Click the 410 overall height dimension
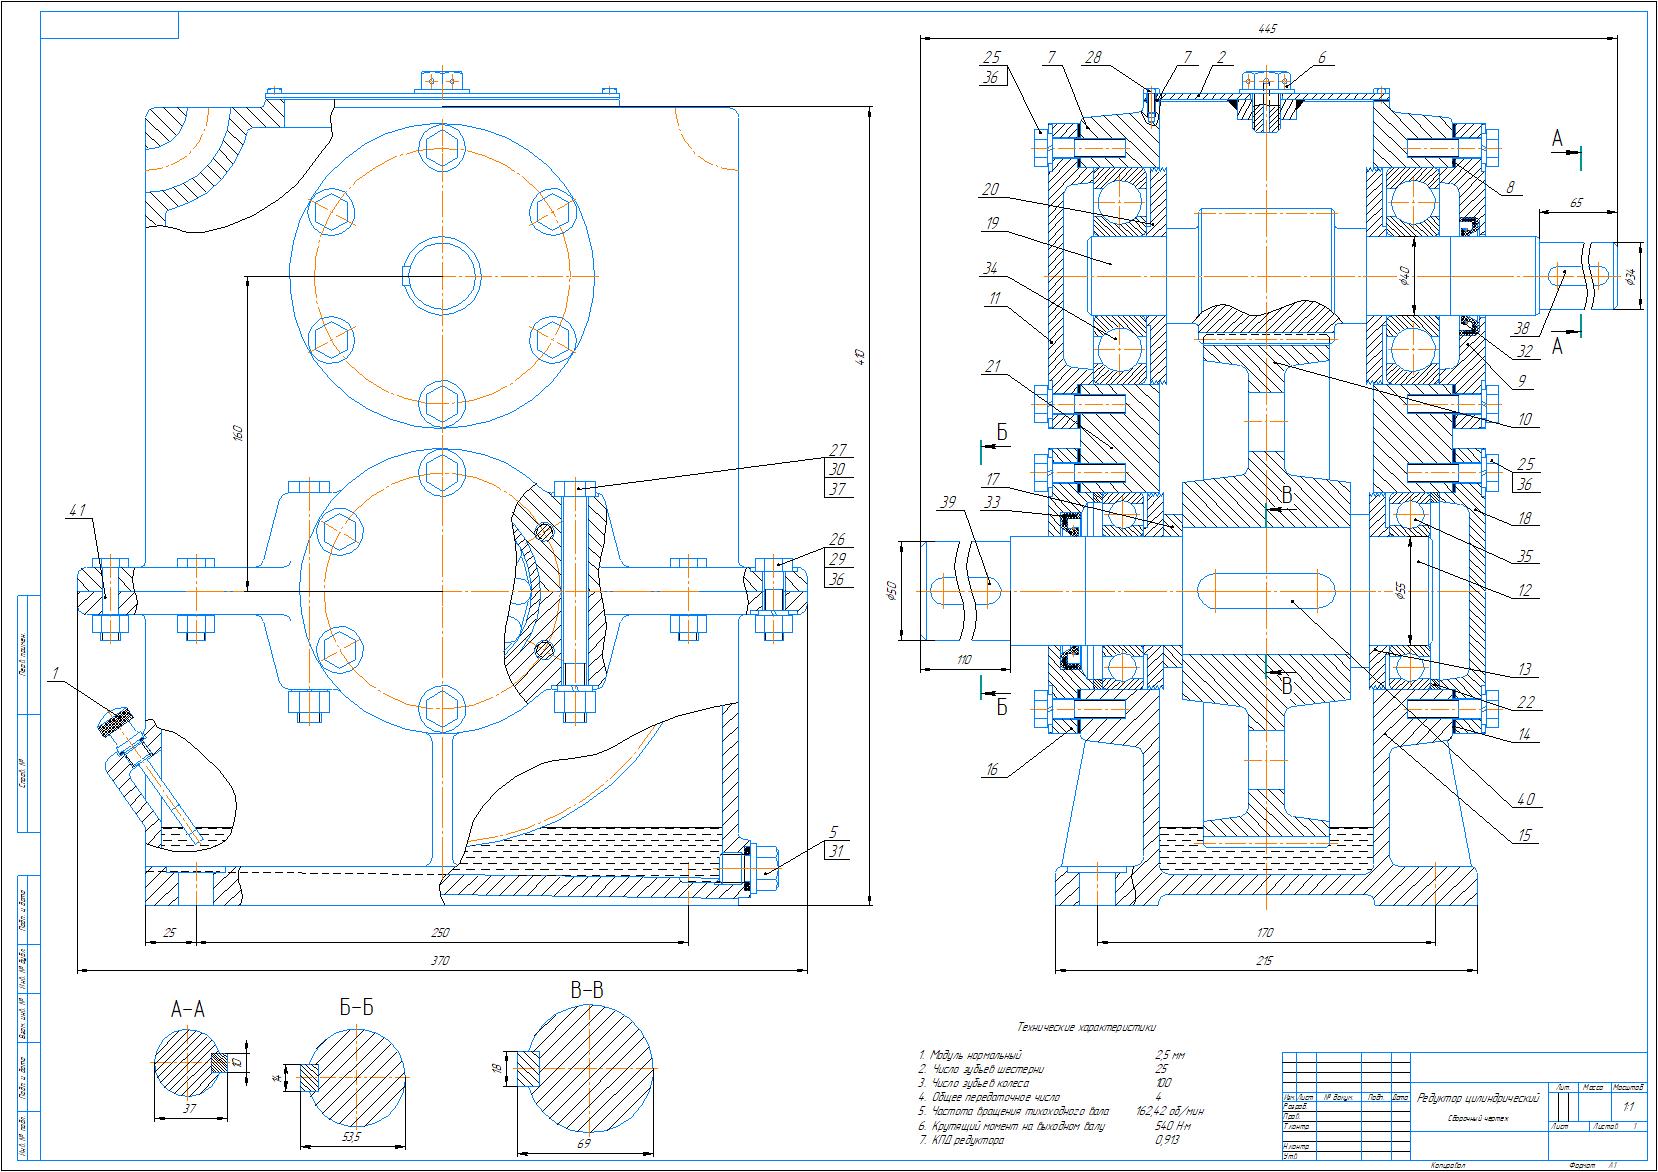The width and height of the screenshot is (1658, 1172). (860, 356)
